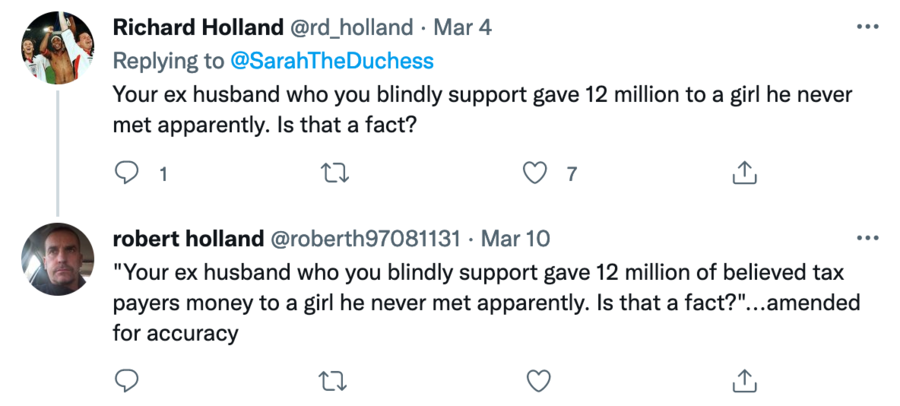This screenshot has height=406, width=900.
Task: Open robert holland's amended-for-accuracy tweet text
Action: pyautogui.click(x=480, y=303)
